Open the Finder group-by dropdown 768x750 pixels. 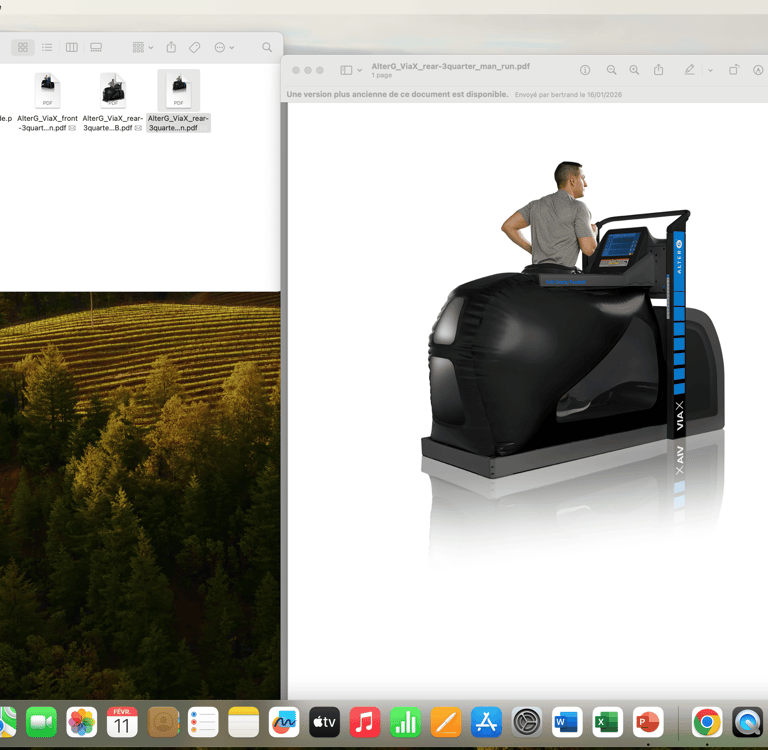[143, 47]
